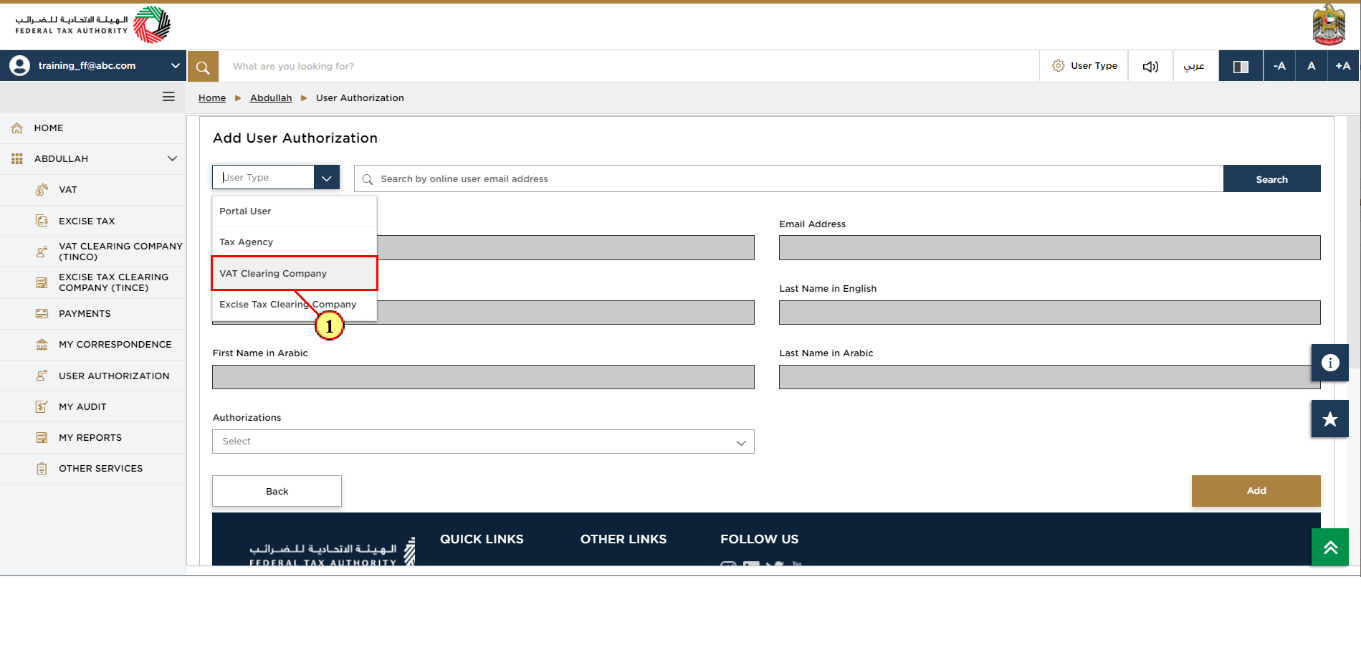Open Excise Tax Clearing Company (TINCE) sidebar item
The height and width of the screenshot is (648, 1361).
(93, 283)
